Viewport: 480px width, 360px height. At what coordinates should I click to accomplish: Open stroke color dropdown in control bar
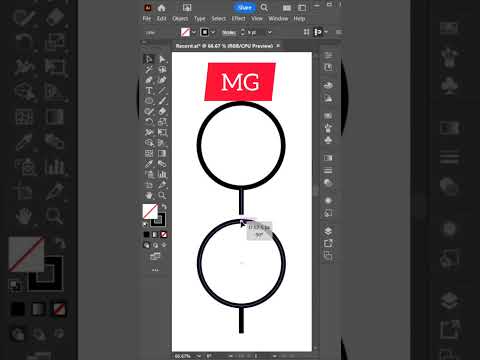(213, 32)
